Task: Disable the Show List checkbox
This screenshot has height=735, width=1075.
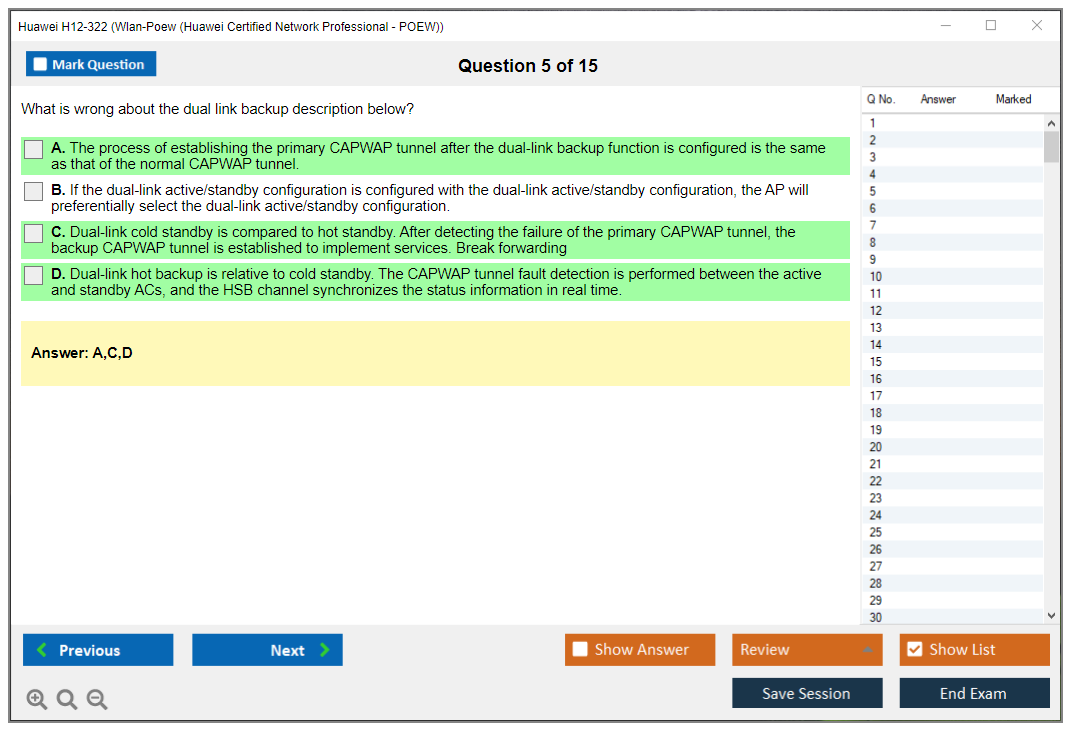Action: point(914,650)
